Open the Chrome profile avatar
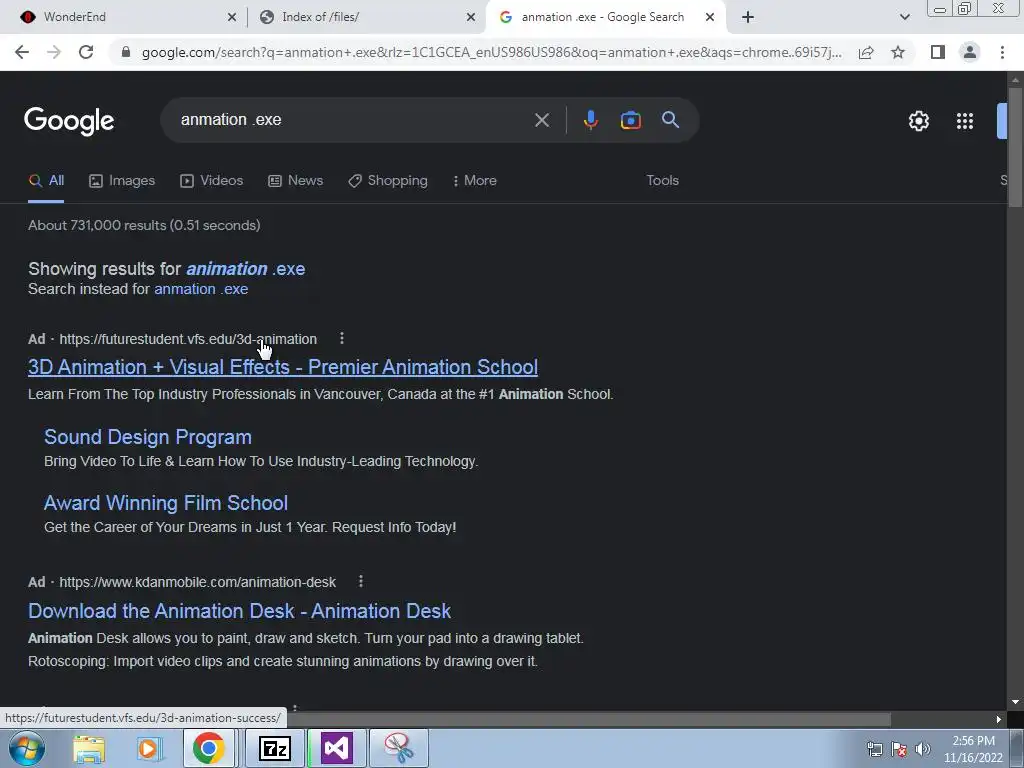Image resolution: width=1024 pixels, height=768 pixels. pyautogui.click(x=970, y=52)
